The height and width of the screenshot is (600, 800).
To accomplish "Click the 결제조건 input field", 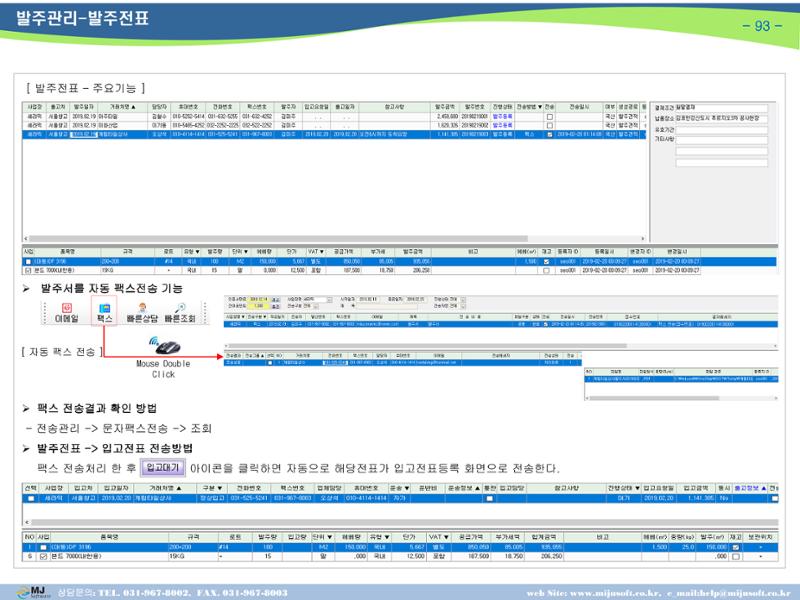I will point(721,108).
